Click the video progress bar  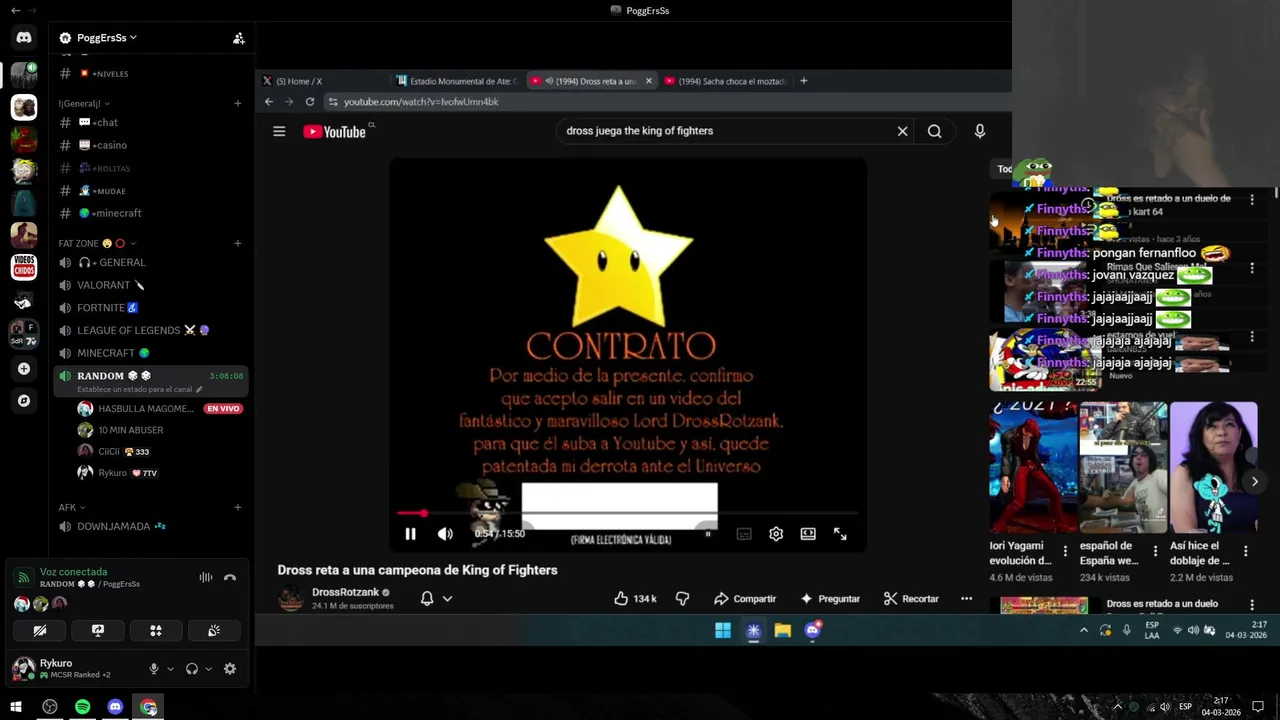point(627,513)
